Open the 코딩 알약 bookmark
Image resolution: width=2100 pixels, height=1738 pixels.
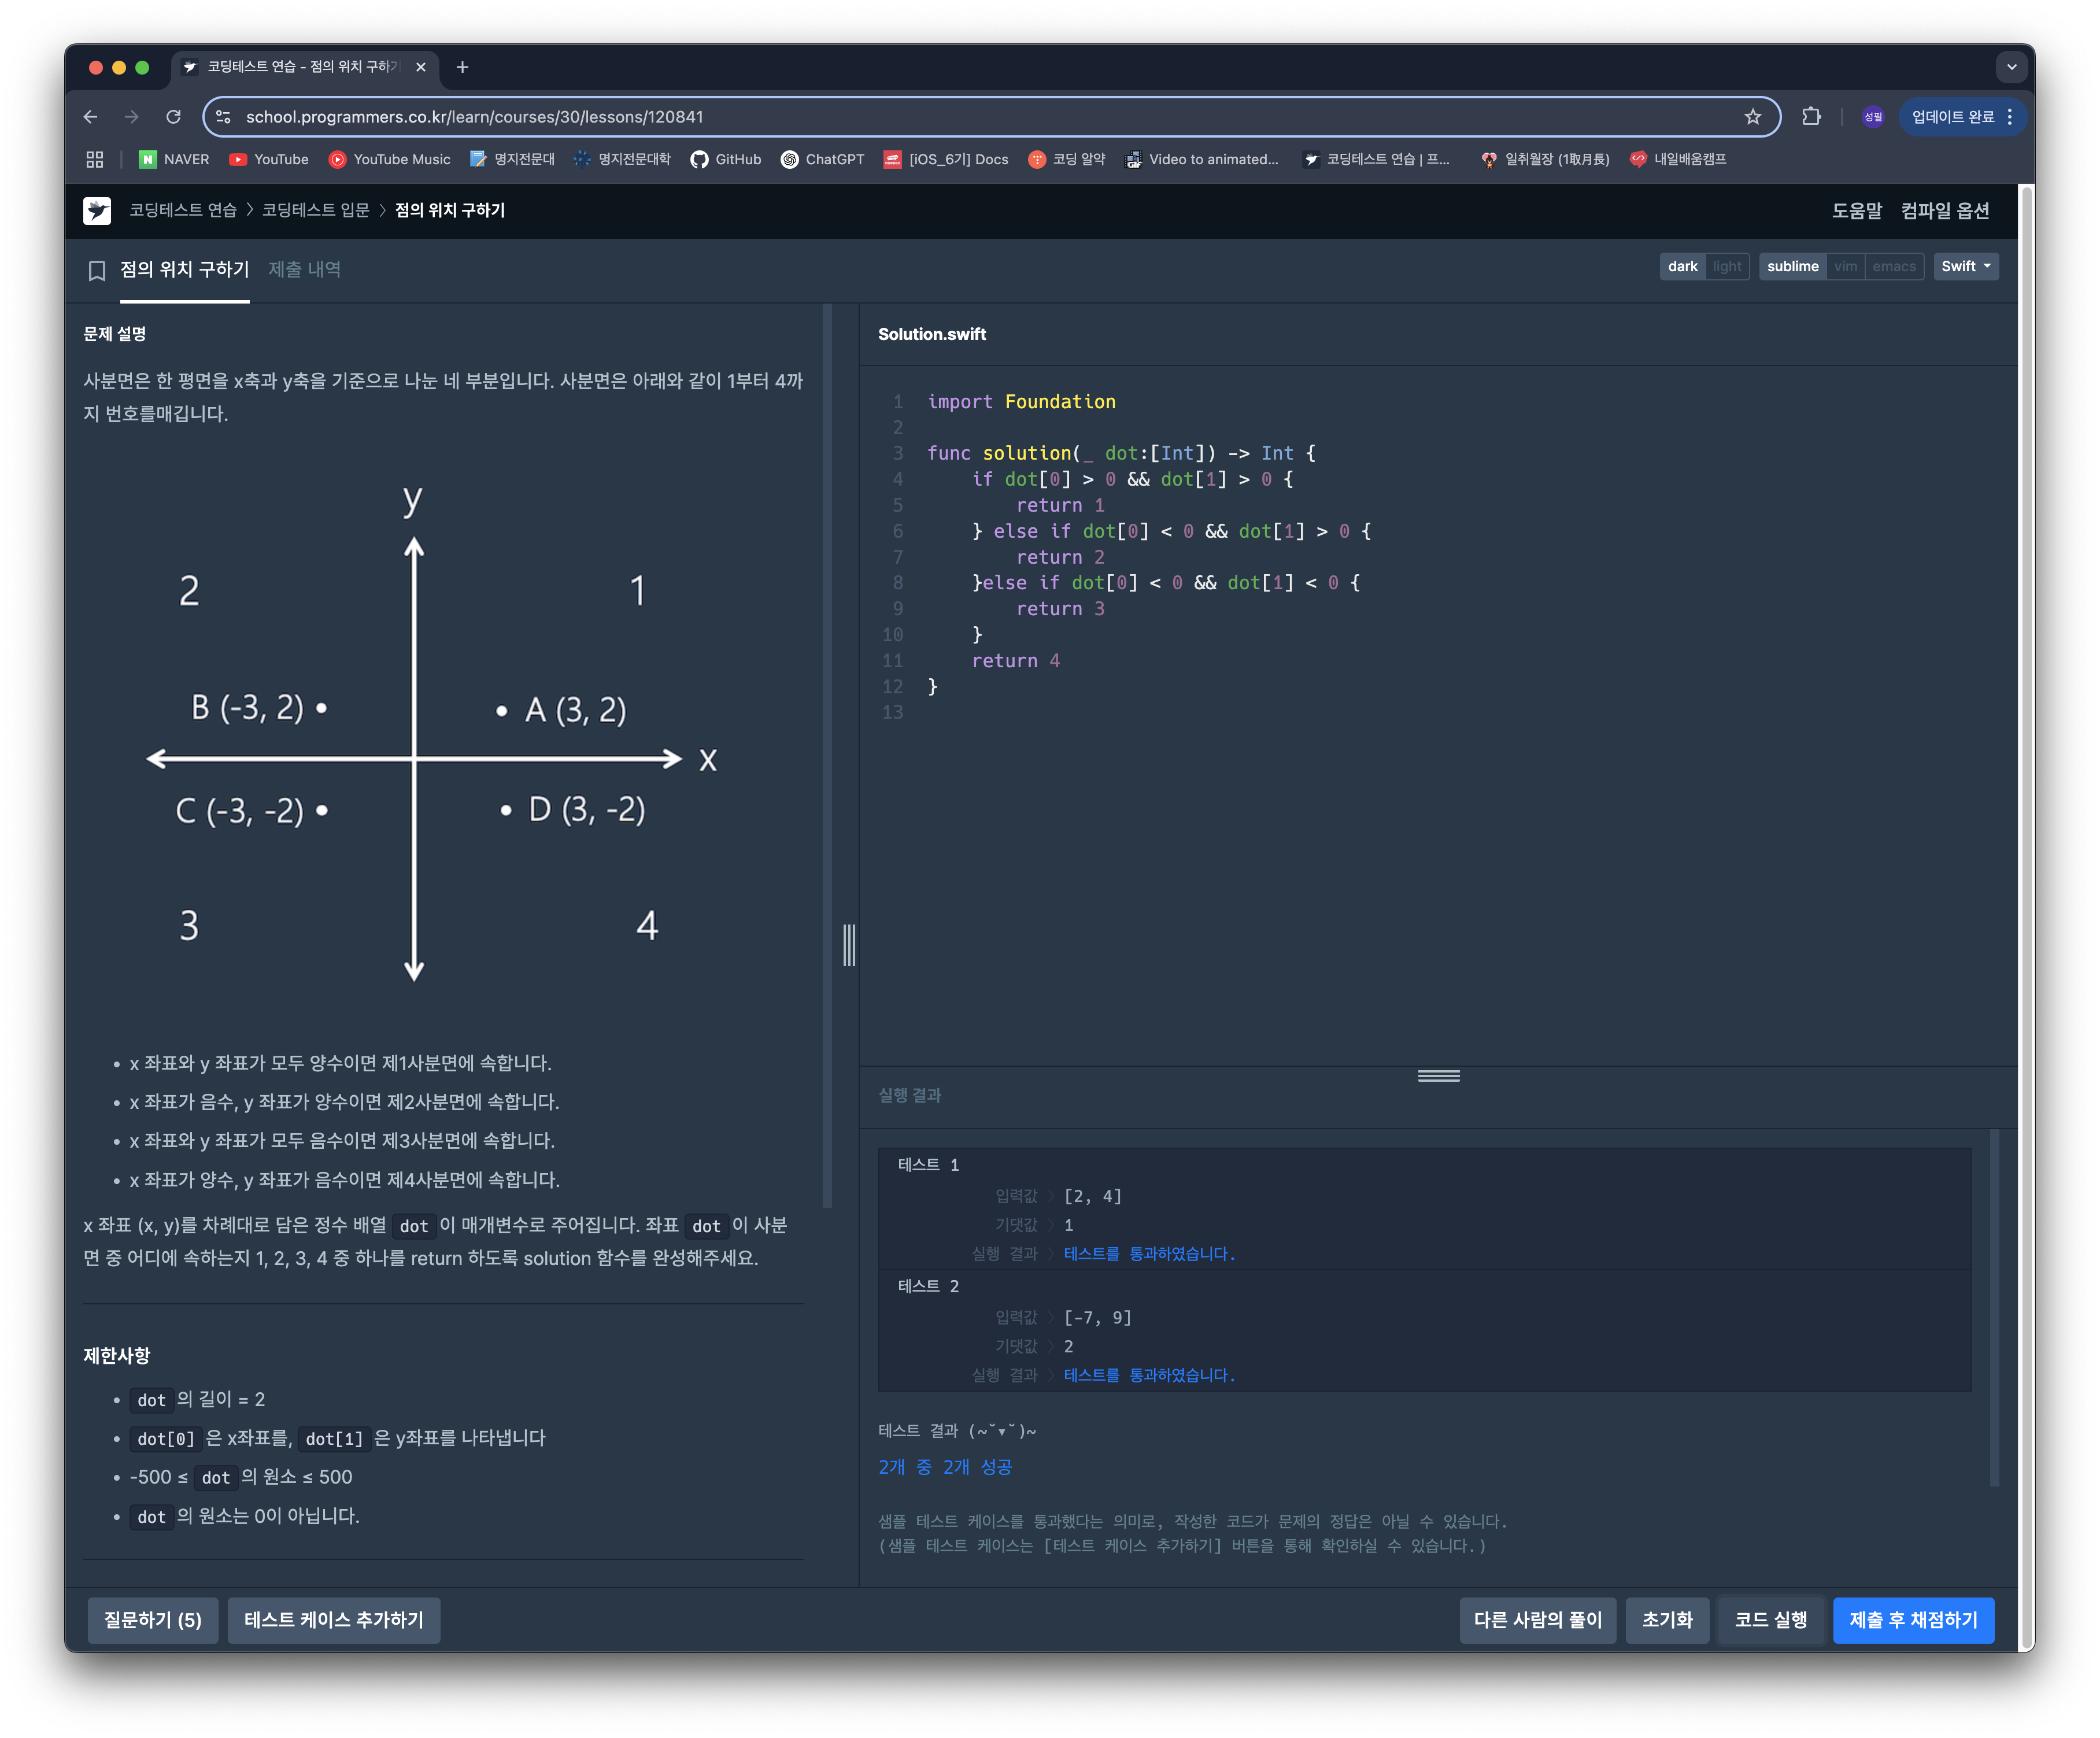tap(1067, 159)
